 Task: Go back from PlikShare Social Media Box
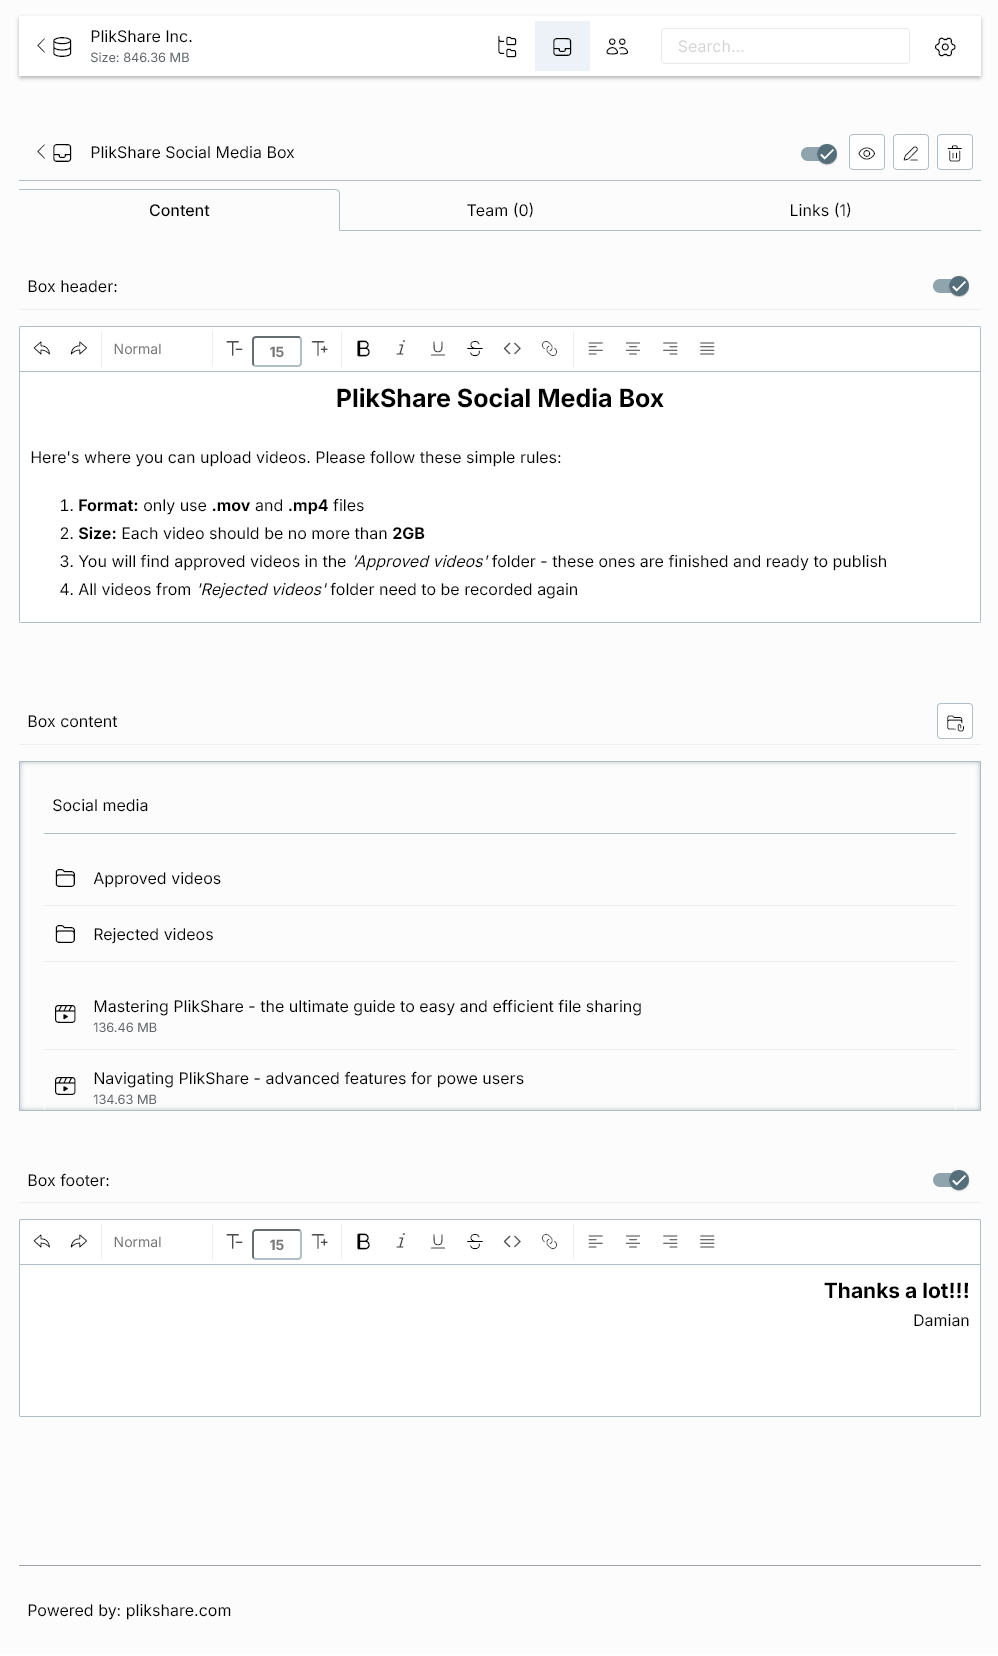tap(41, 152)
